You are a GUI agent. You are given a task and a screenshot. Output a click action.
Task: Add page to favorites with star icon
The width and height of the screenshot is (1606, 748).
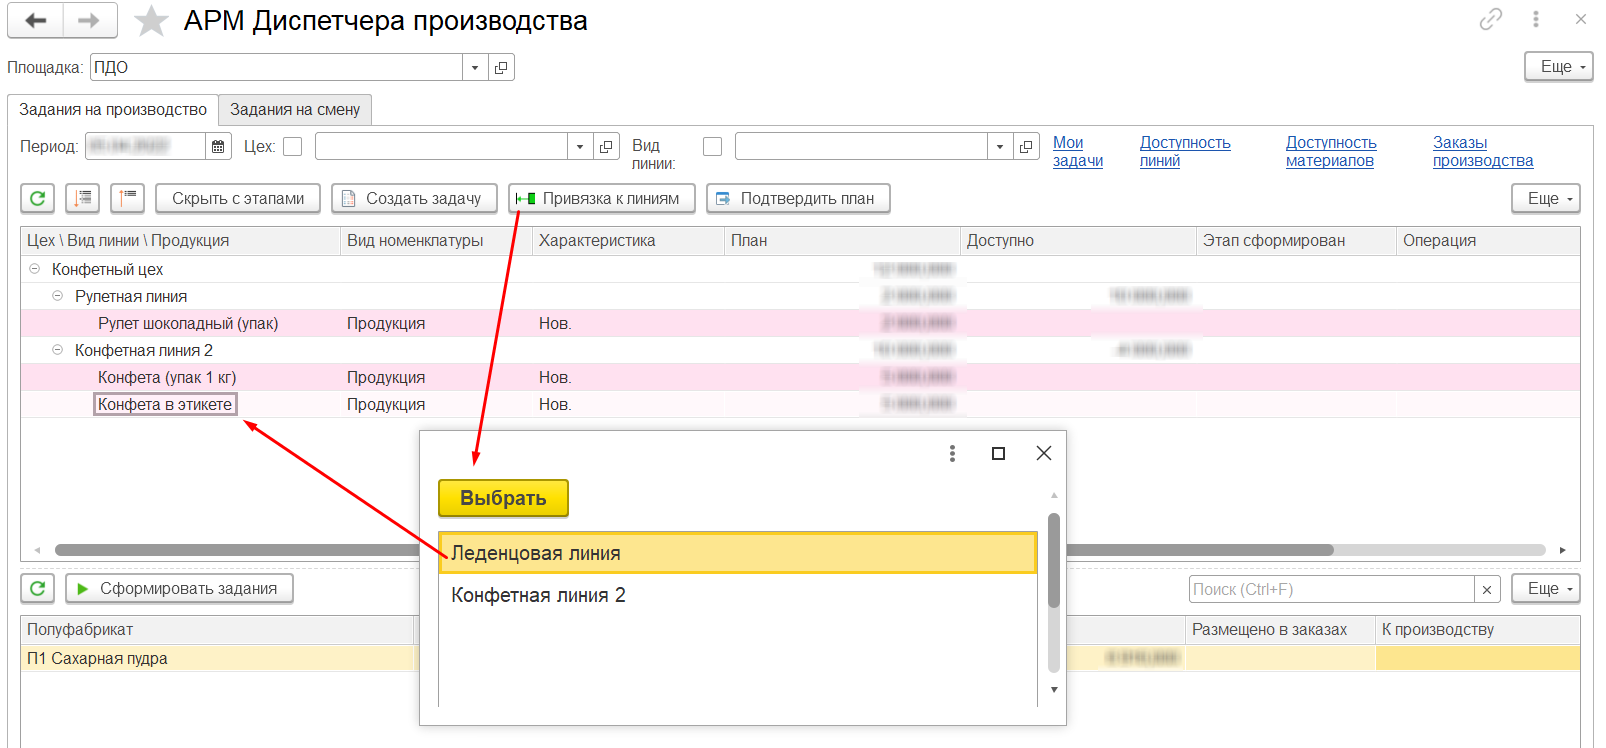[x=151, y=21]
